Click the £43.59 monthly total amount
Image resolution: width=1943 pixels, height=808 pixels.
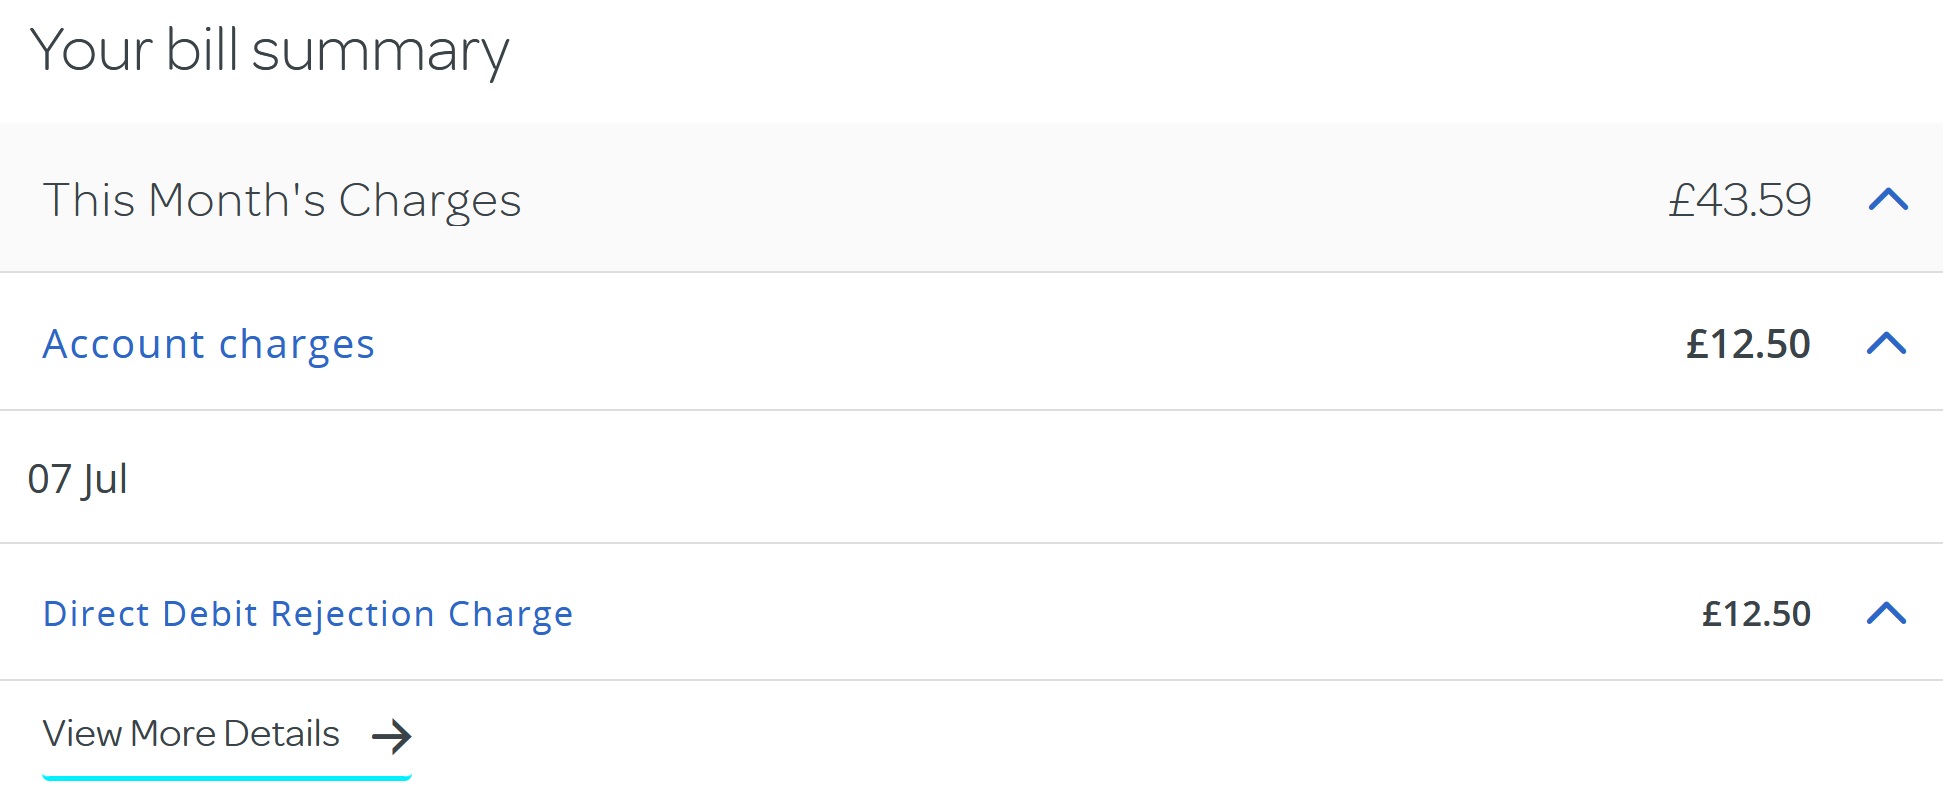click(x=1739, y=200)
